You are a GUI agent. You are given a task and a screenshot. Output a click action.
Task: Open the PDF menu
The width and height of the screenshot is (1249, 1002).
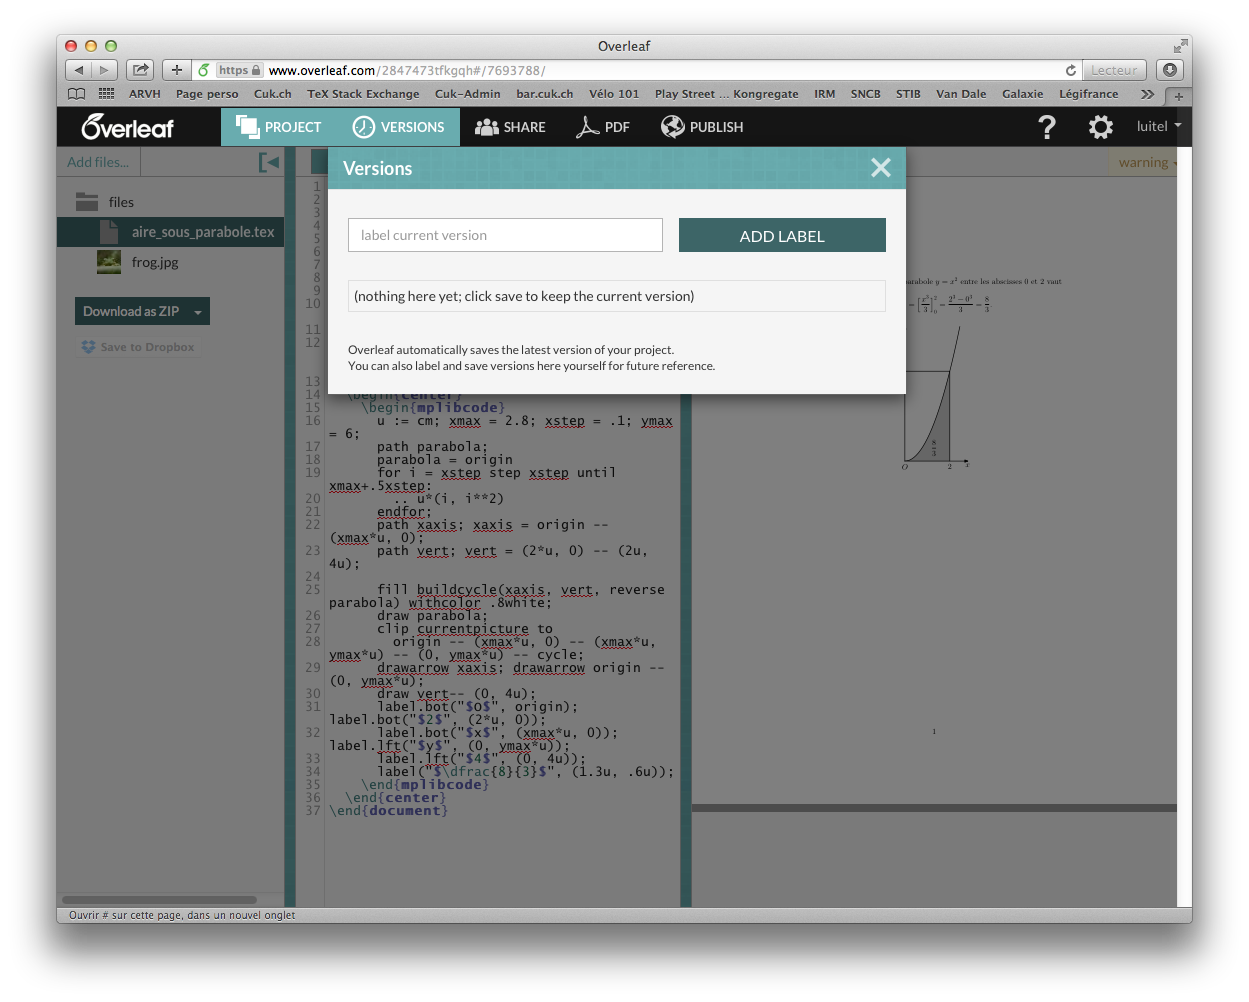[603, 127]
